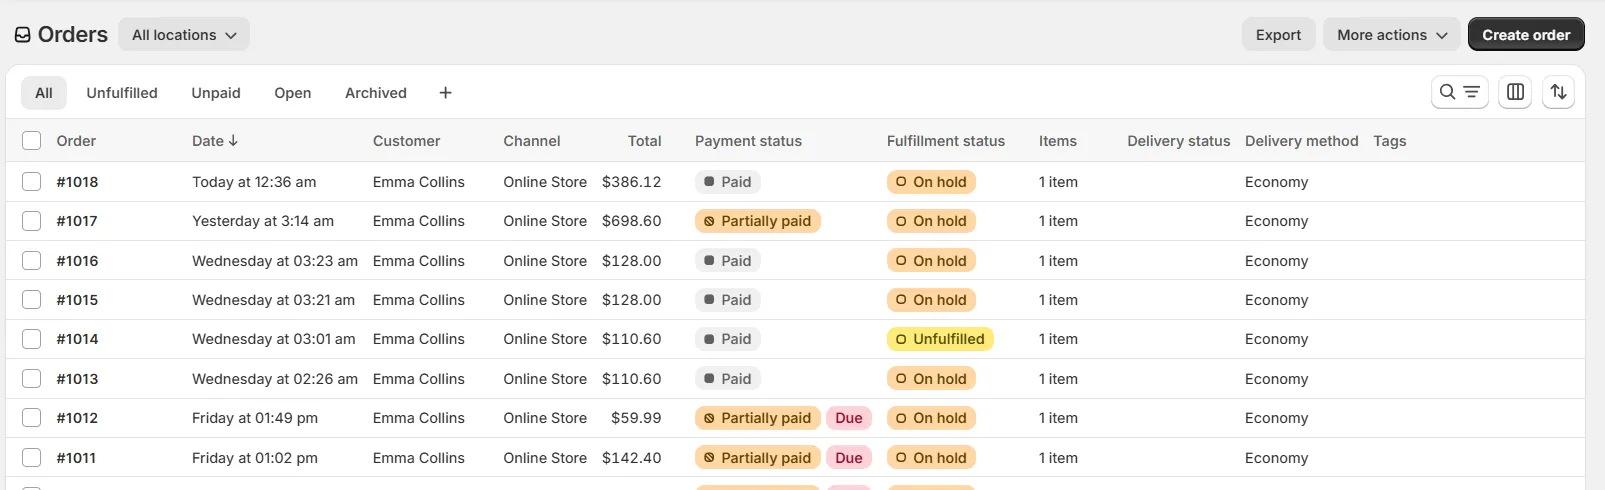Image resolution: width=1605 pixels, height=490 pixels.
Task: Click the Due badge on order #1011
Action: [x=849, y=458]
